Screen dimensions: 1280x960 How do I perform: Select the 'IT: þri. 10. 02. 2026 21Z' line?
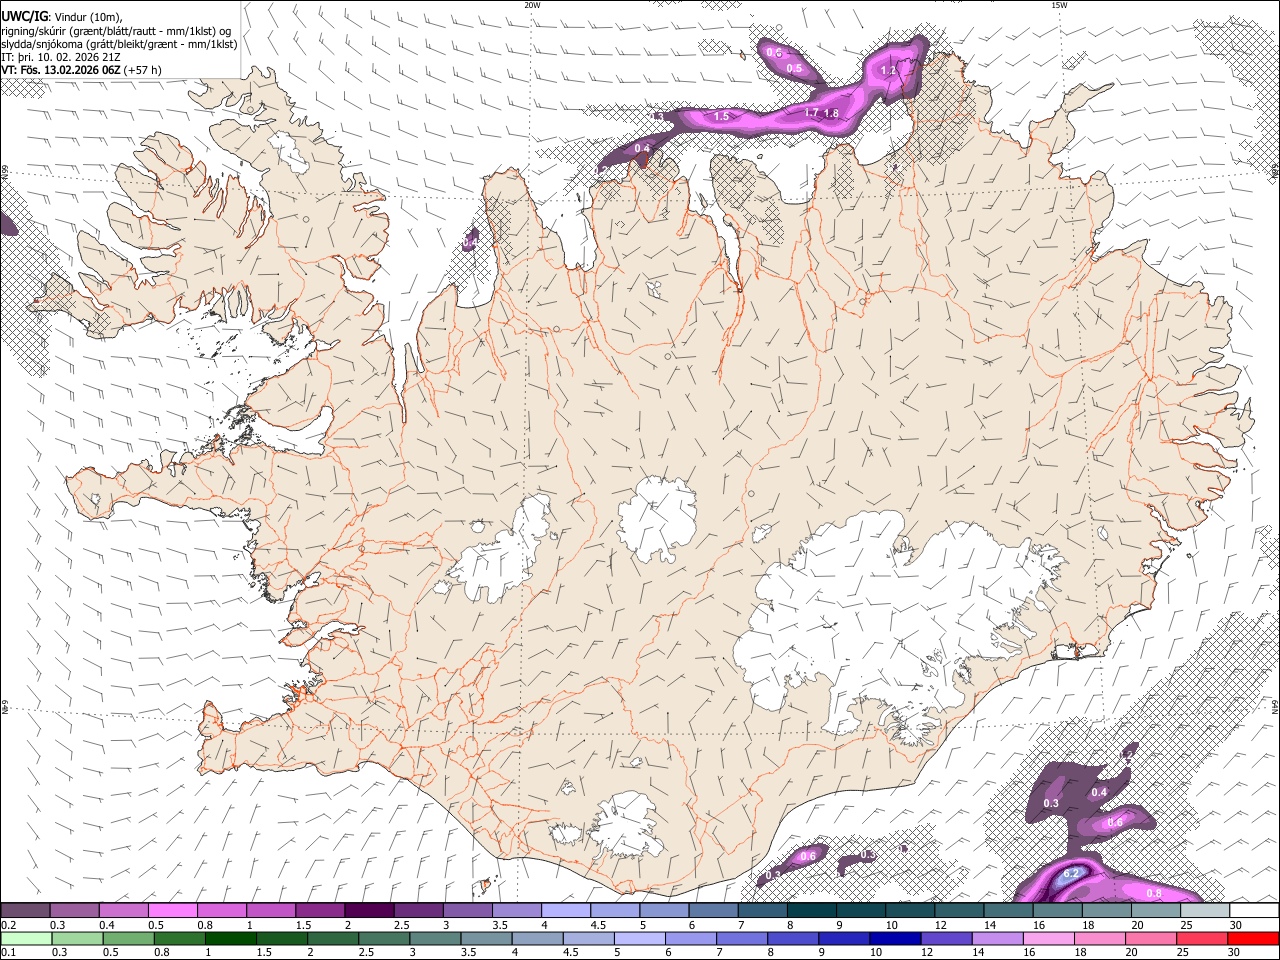point(61,57)
